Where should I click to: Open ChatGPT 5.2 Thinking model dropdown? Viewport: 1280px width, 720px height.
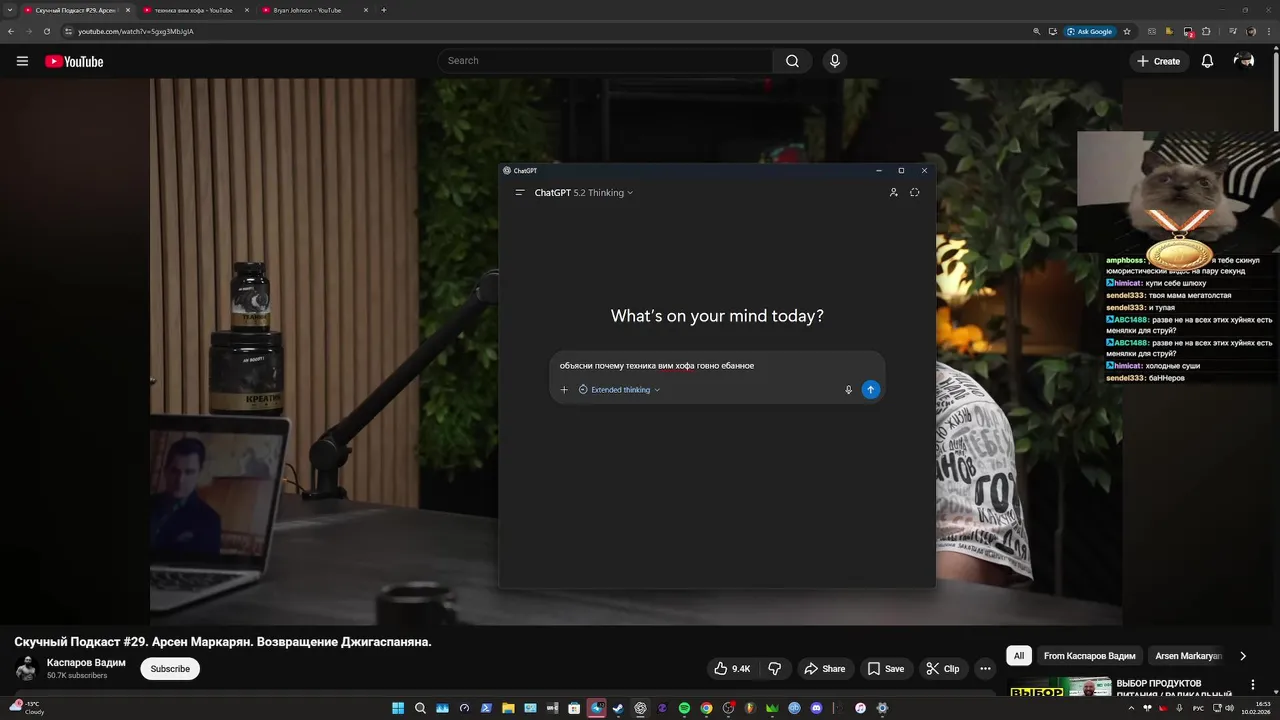(584, 192)
